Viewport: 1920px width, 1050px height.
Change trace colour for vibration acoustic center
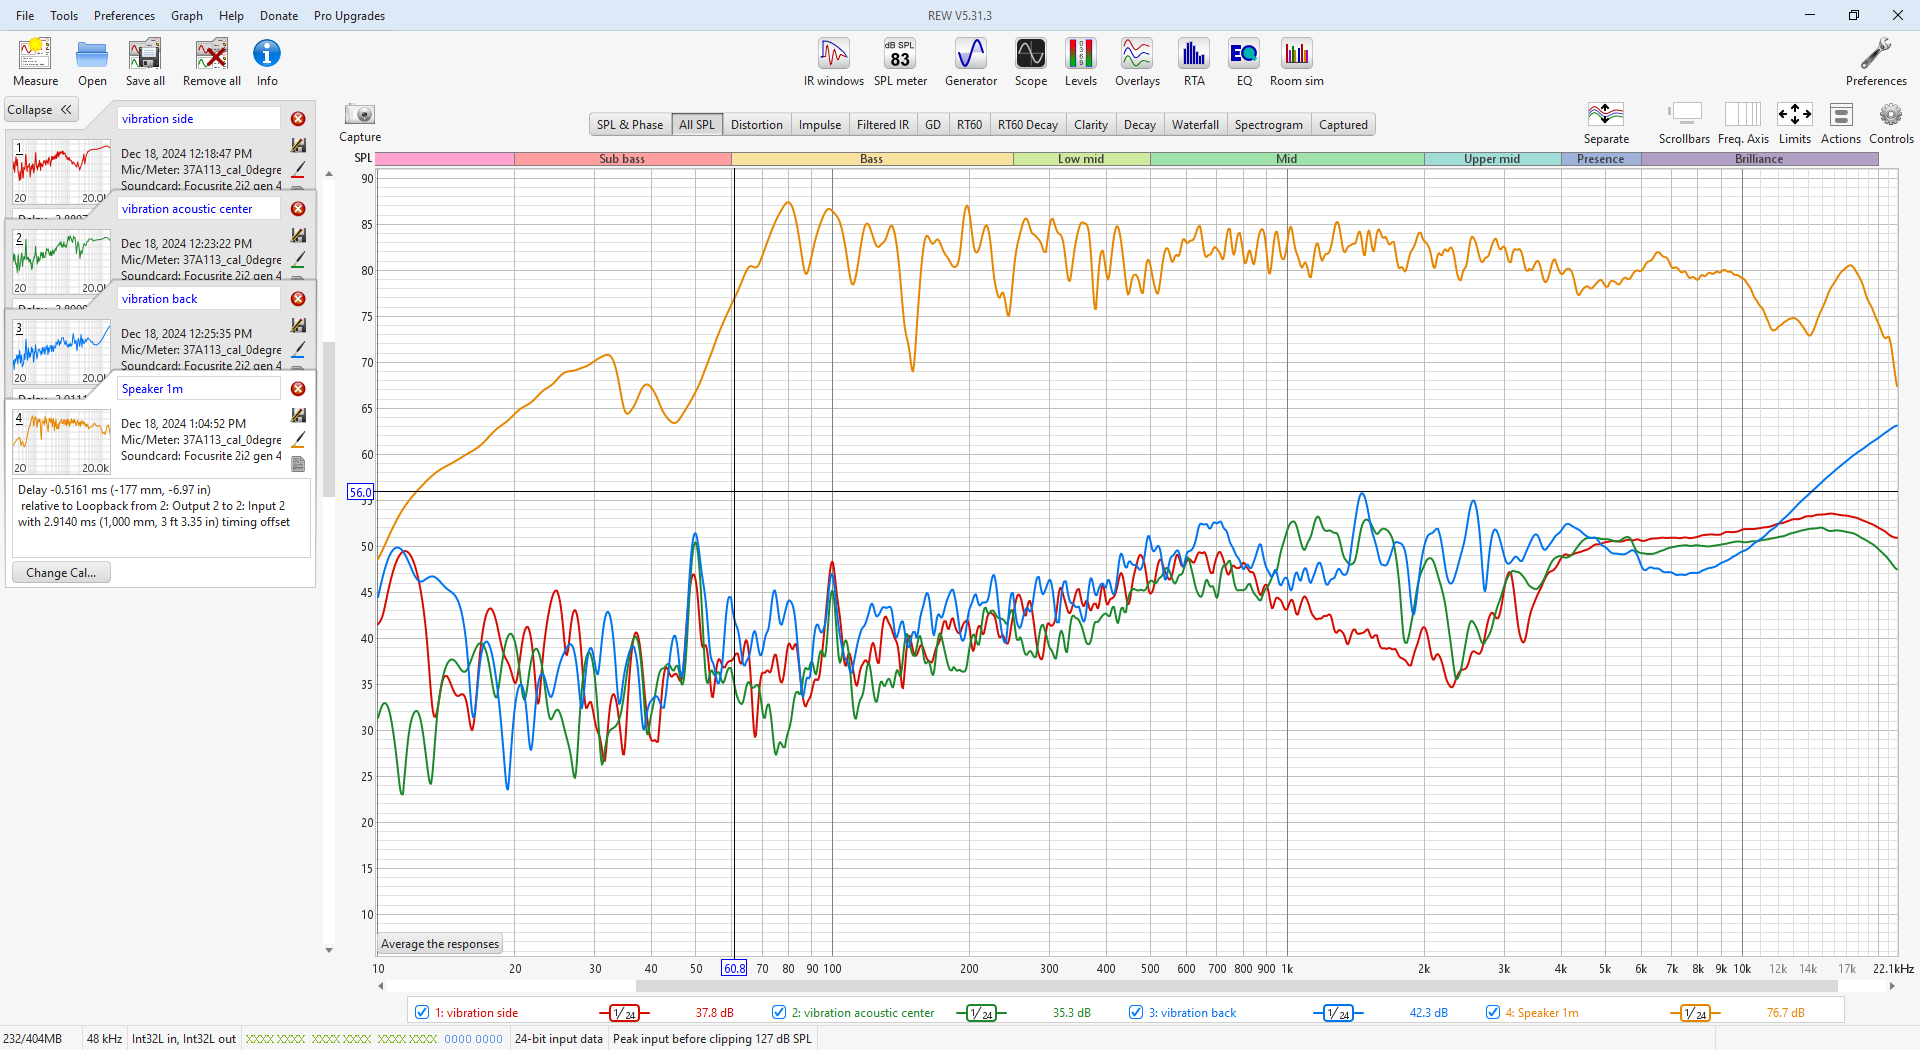[x=298, y=260]
